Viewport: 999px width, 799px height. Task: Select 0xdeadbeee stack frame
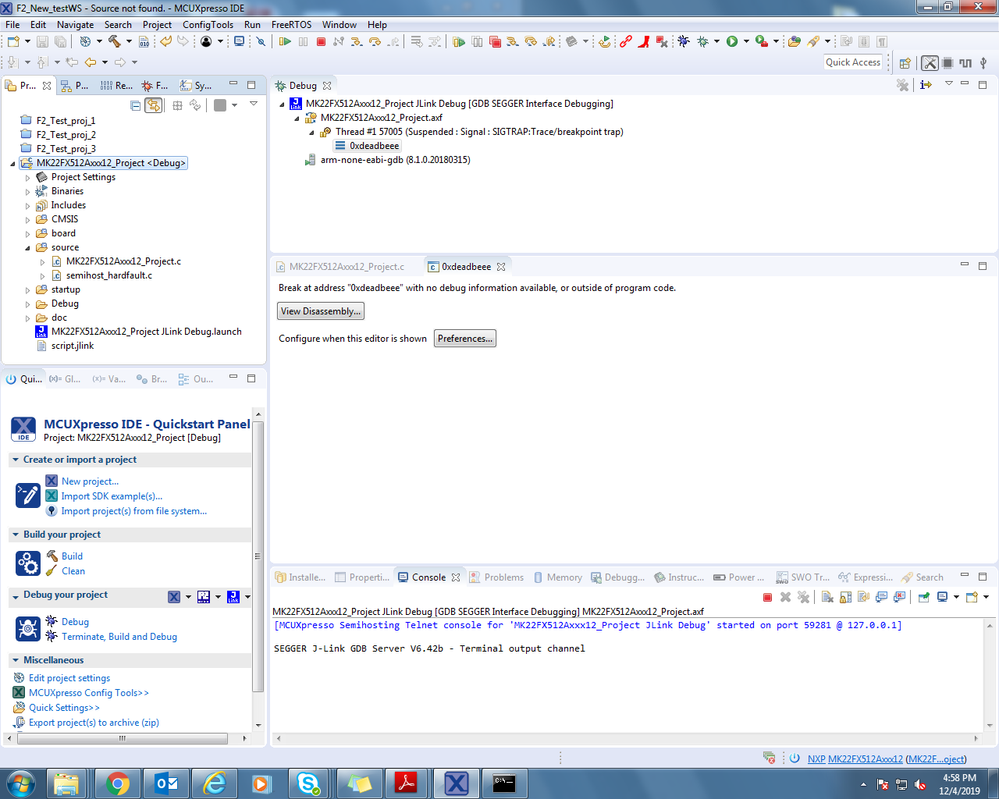coord(374,146)
